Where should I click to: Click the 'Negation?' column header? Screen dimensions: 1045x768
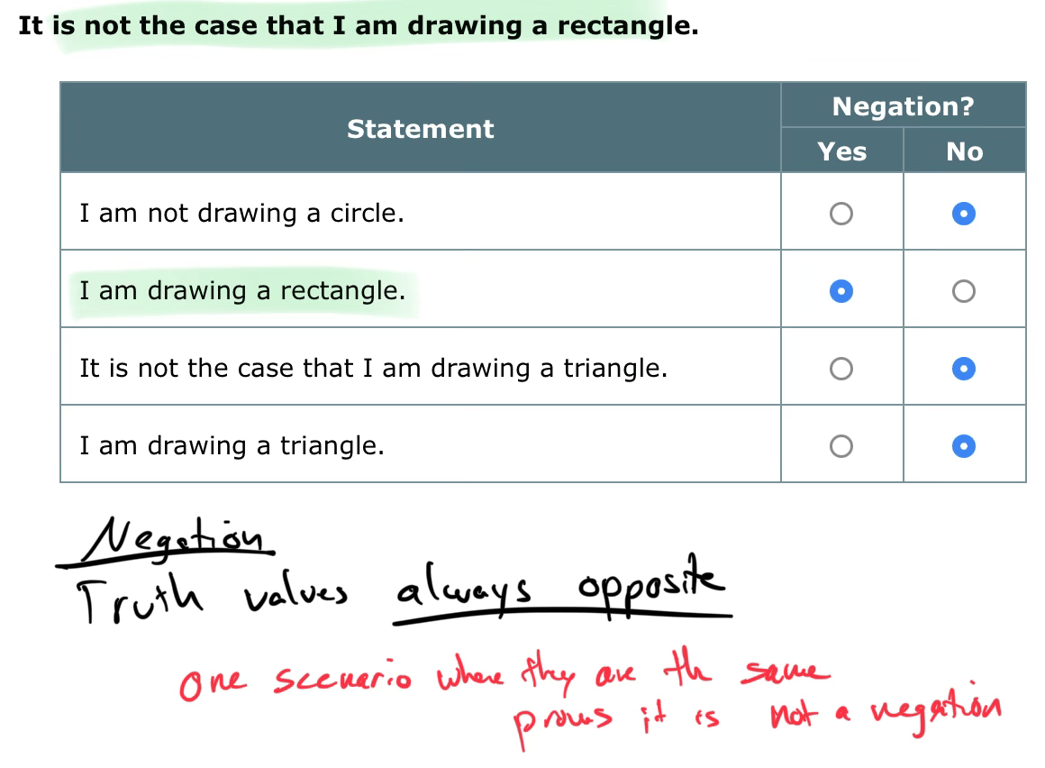pos(903,106)
